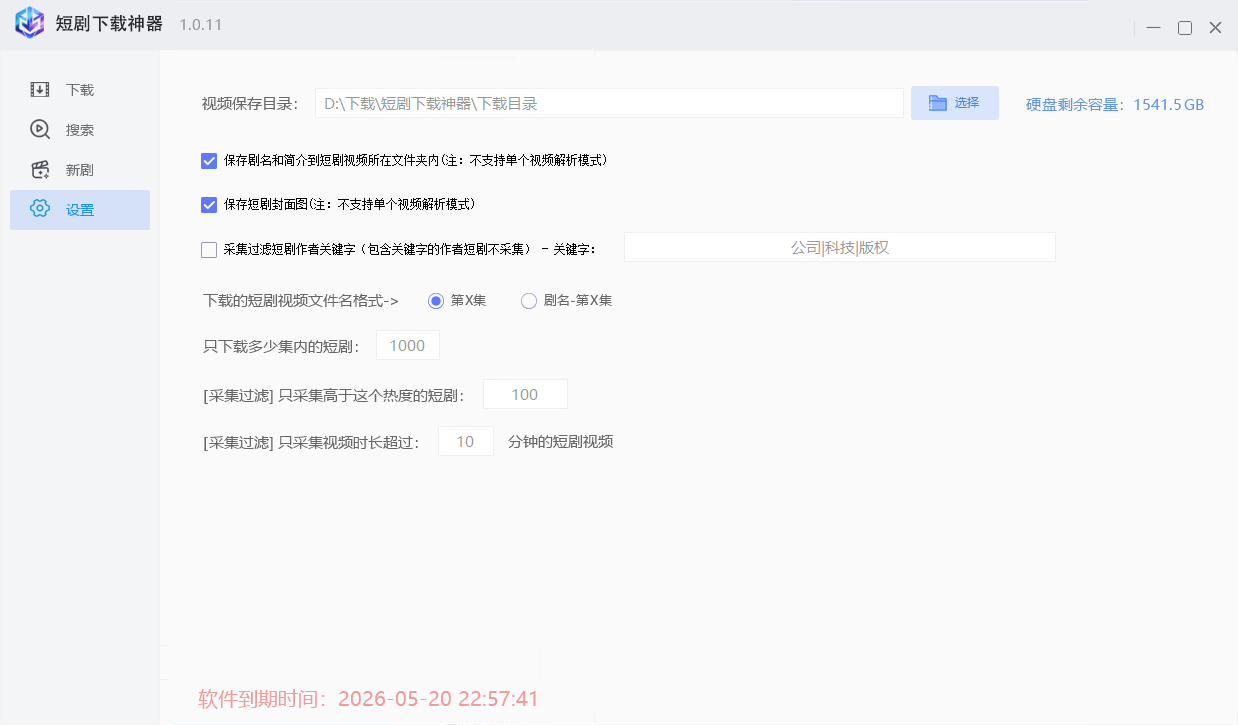
Task: Uncheck 保存短剧封面图 option
Action: pos(209,205)
